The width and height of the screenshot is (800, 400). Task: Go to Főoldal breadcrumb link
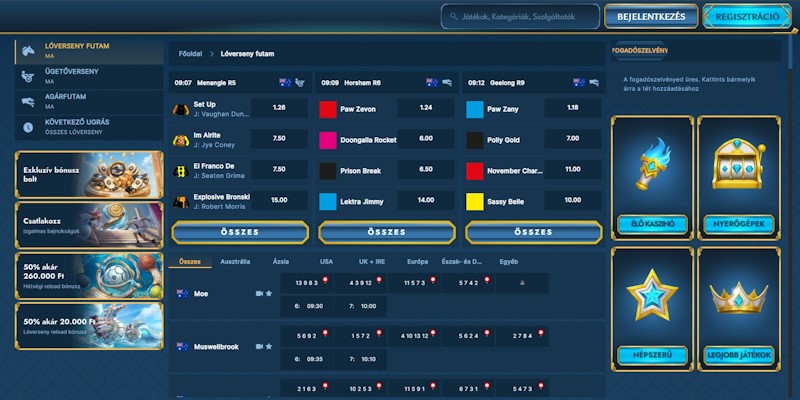pyautogui.click(x=190, y=54)
